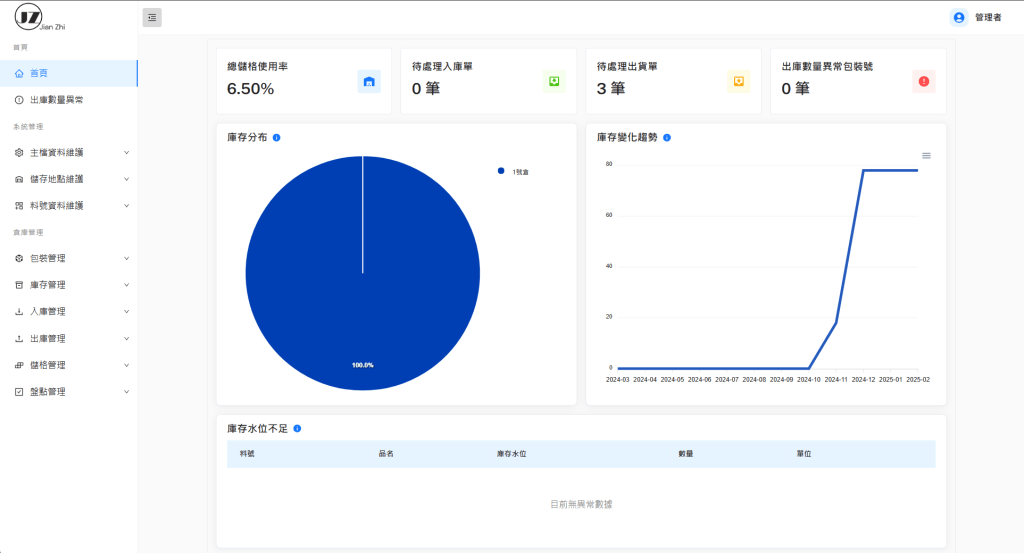The height and width of the screenshot is (553, 1024).
Task: Click the info icon beside 庫存分布
Action: pos(276,137)
